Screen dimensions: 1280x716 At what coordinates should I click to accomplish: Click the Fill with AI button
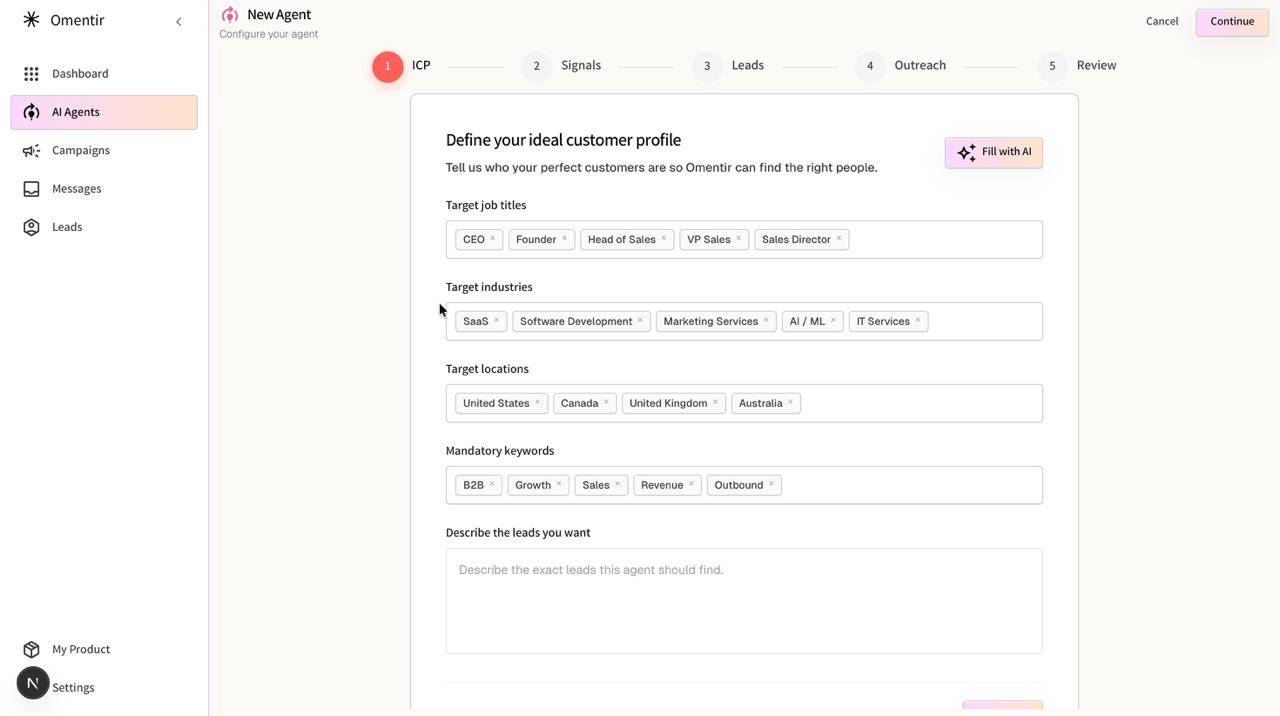pos(994,152)
